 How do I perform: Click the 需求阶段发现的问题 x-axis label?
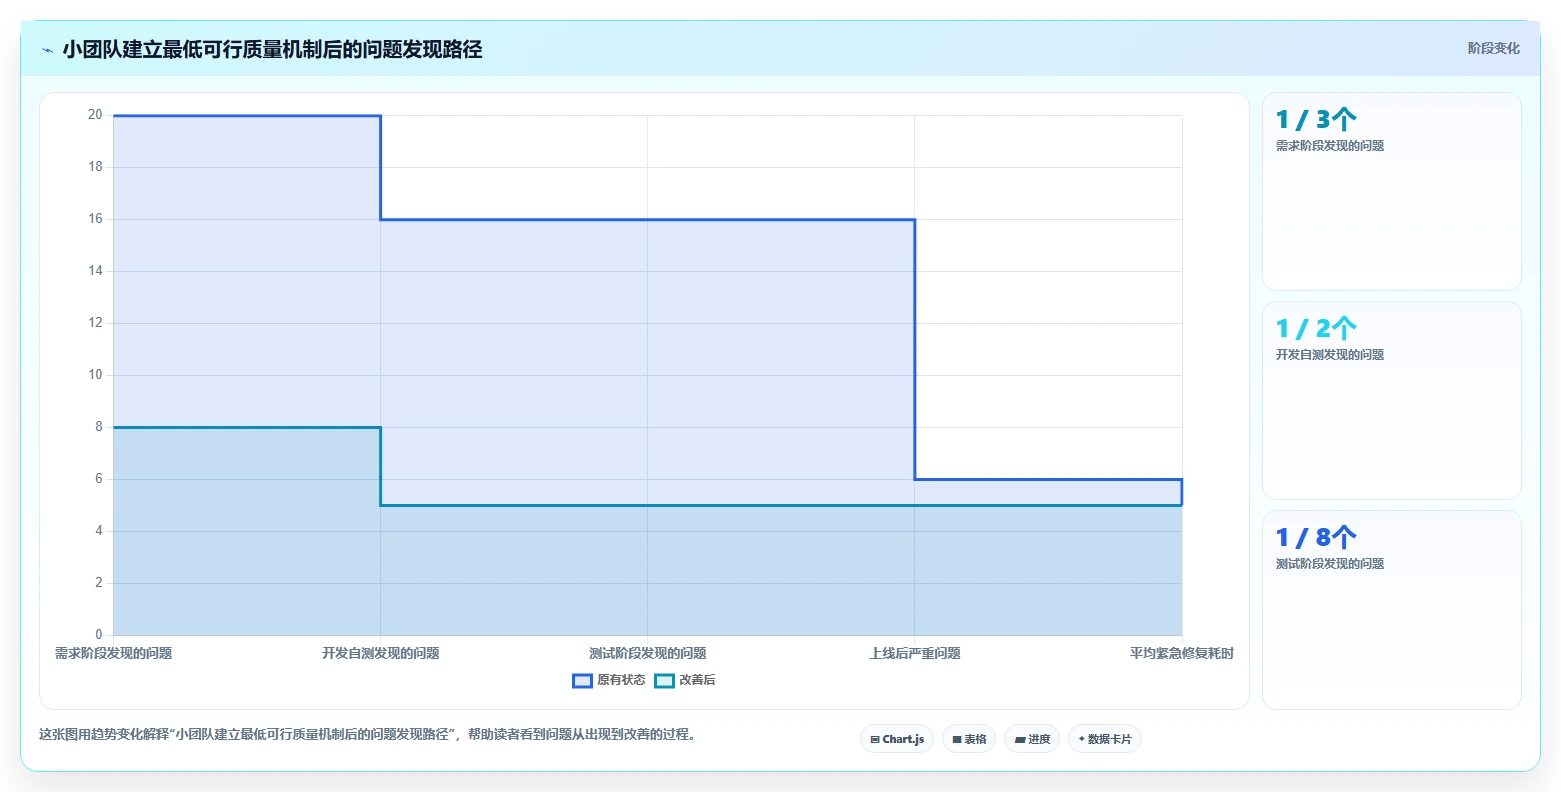click(113, 654)
